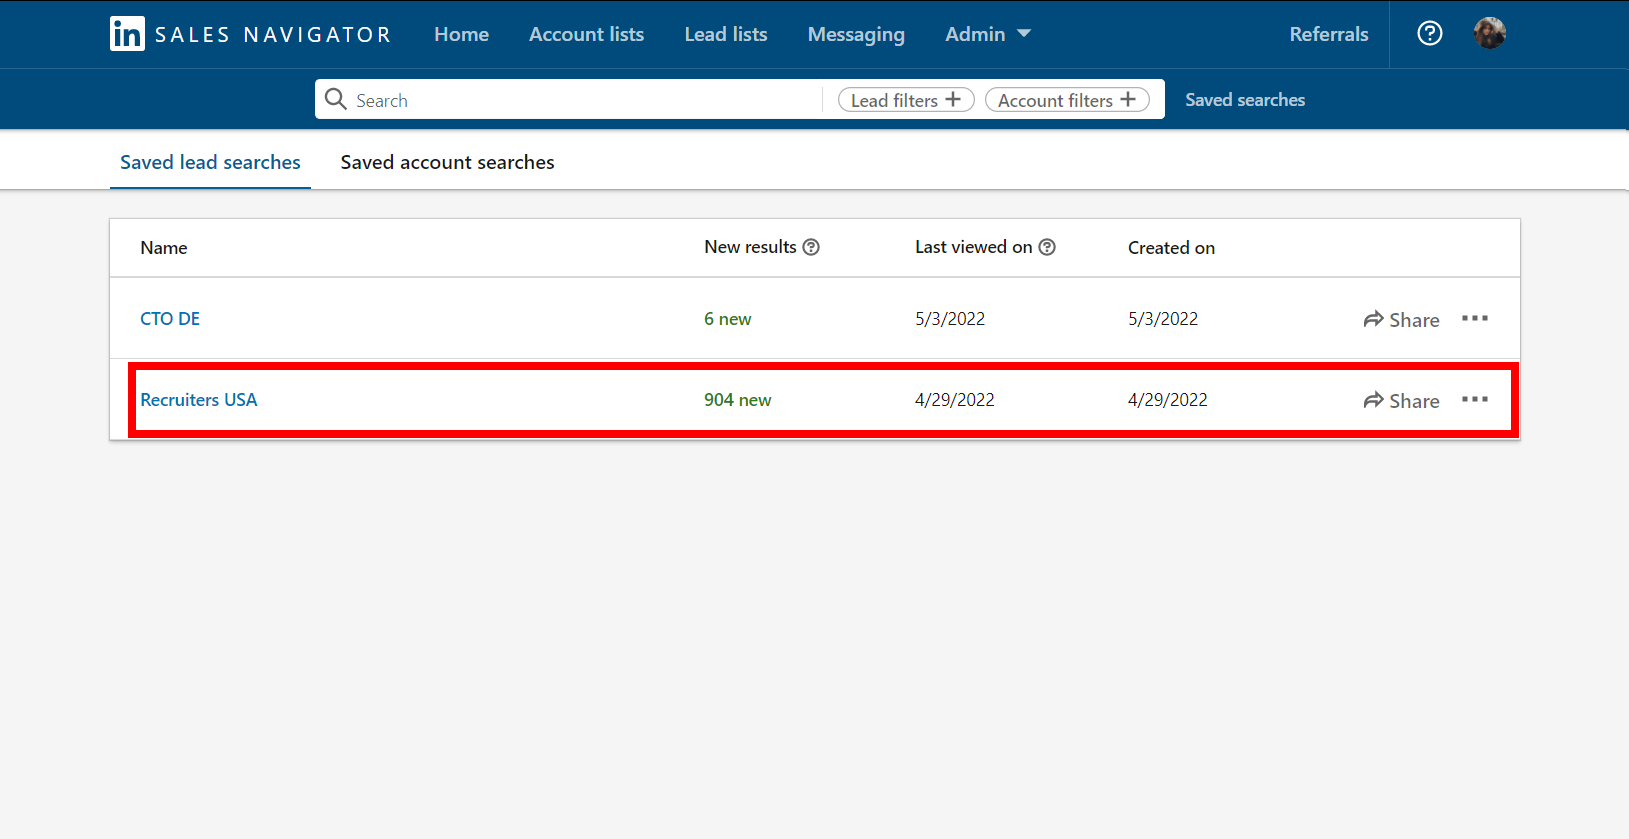Share the Recruiters USA saved search
1629x839 pixels.
click(1401, 401)
